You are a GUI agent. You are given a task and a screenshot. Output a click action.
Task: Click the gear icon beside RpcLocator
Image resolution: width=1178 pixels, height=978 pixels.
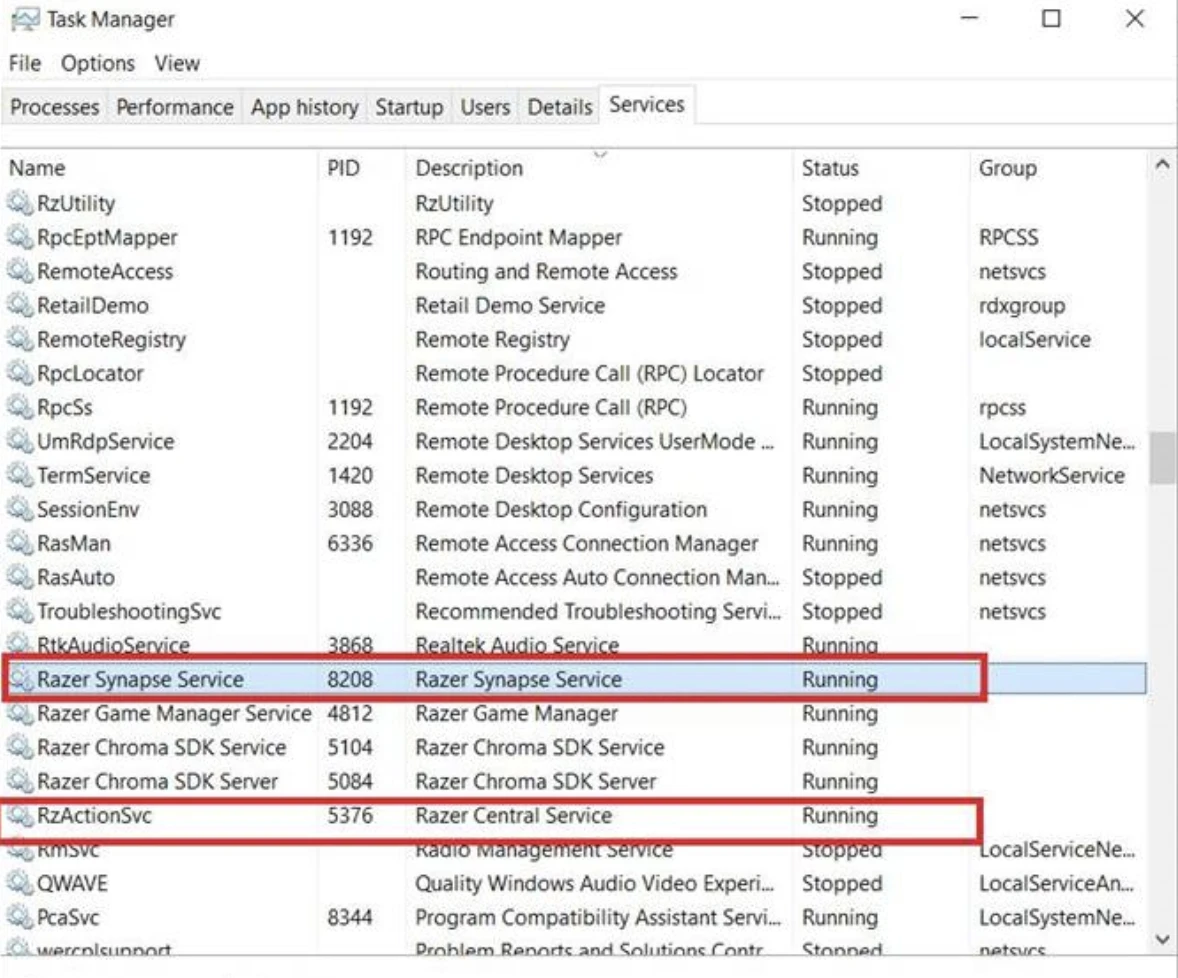click(x=20, y=373)
